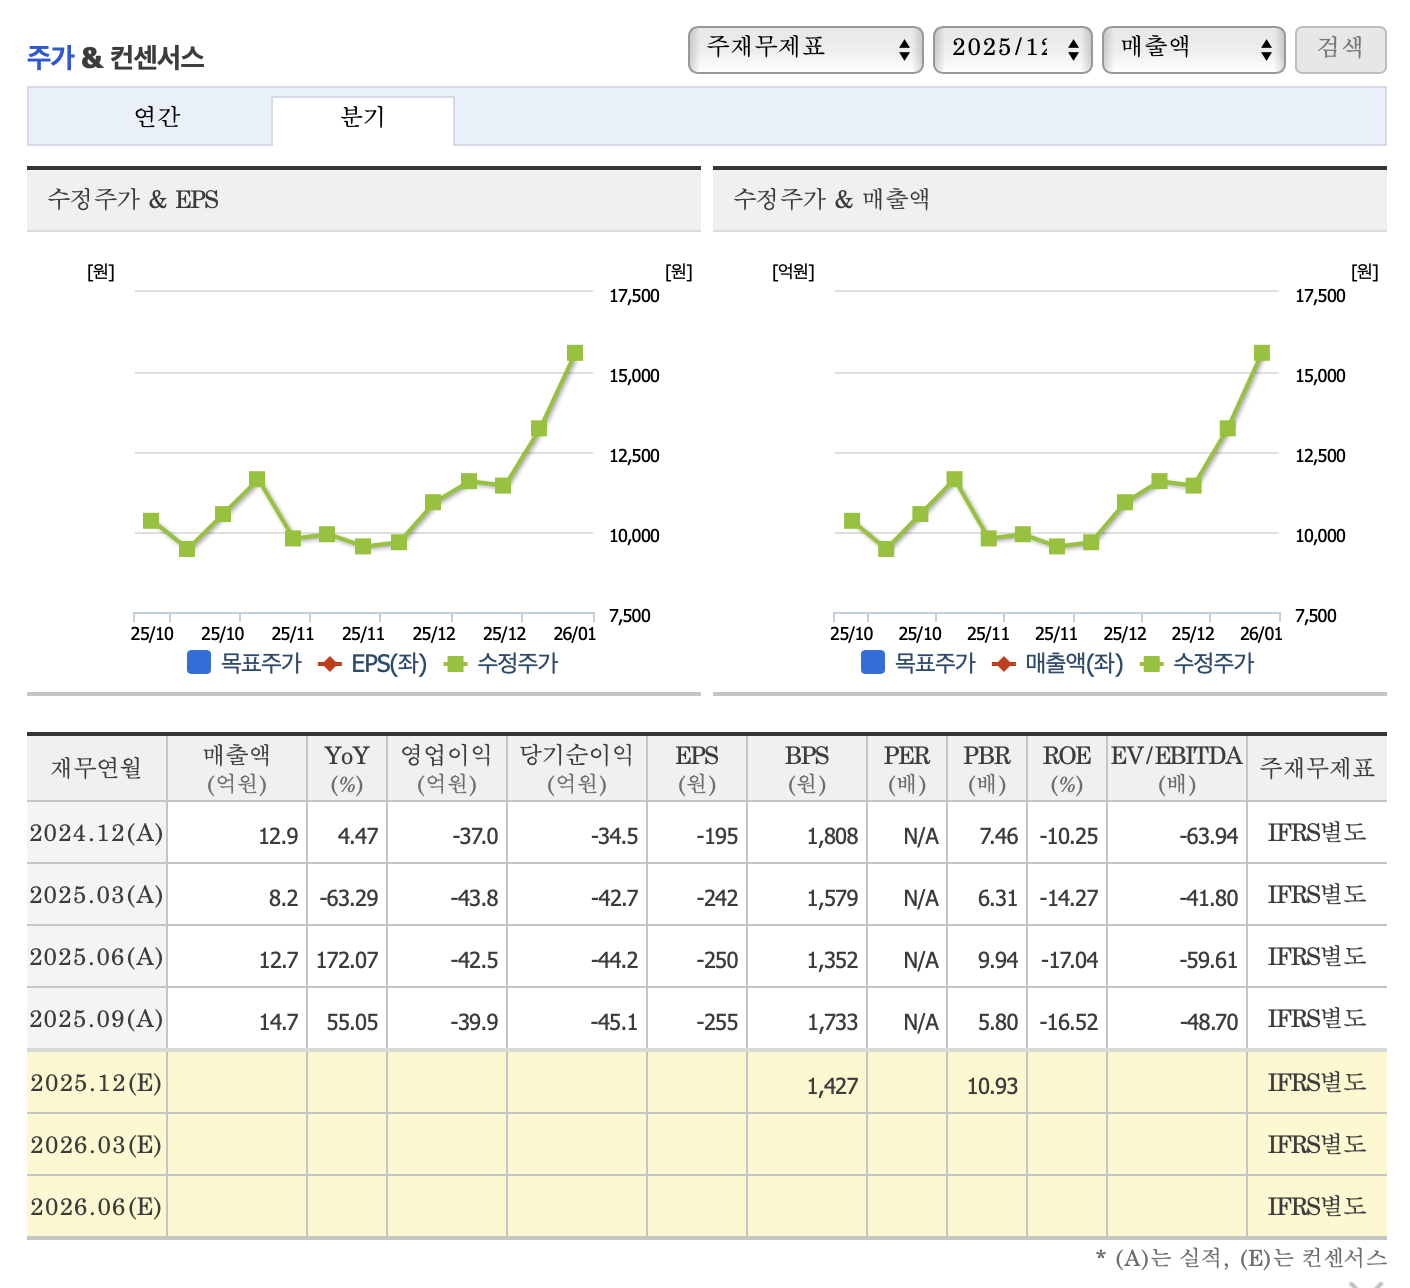1410x1288 pixels.
Task: Click ROE value -17.04
Action: coord(1069,960)
